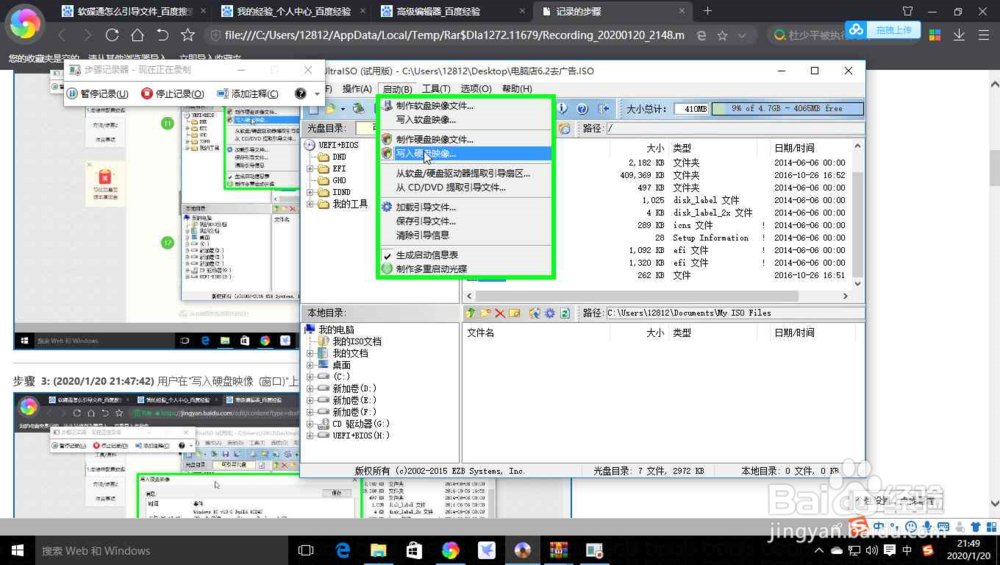Image resolution: width=1000 pixels, height=565 pixels.
Task: Click 停止记录 in Steps Recorder
Action: (173, 94)
